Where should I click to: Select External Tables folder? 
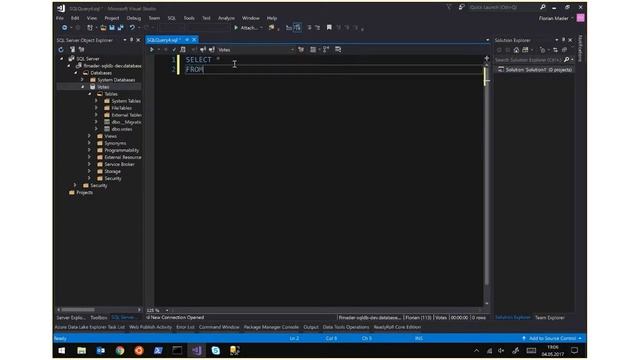[x=126, y=115]
